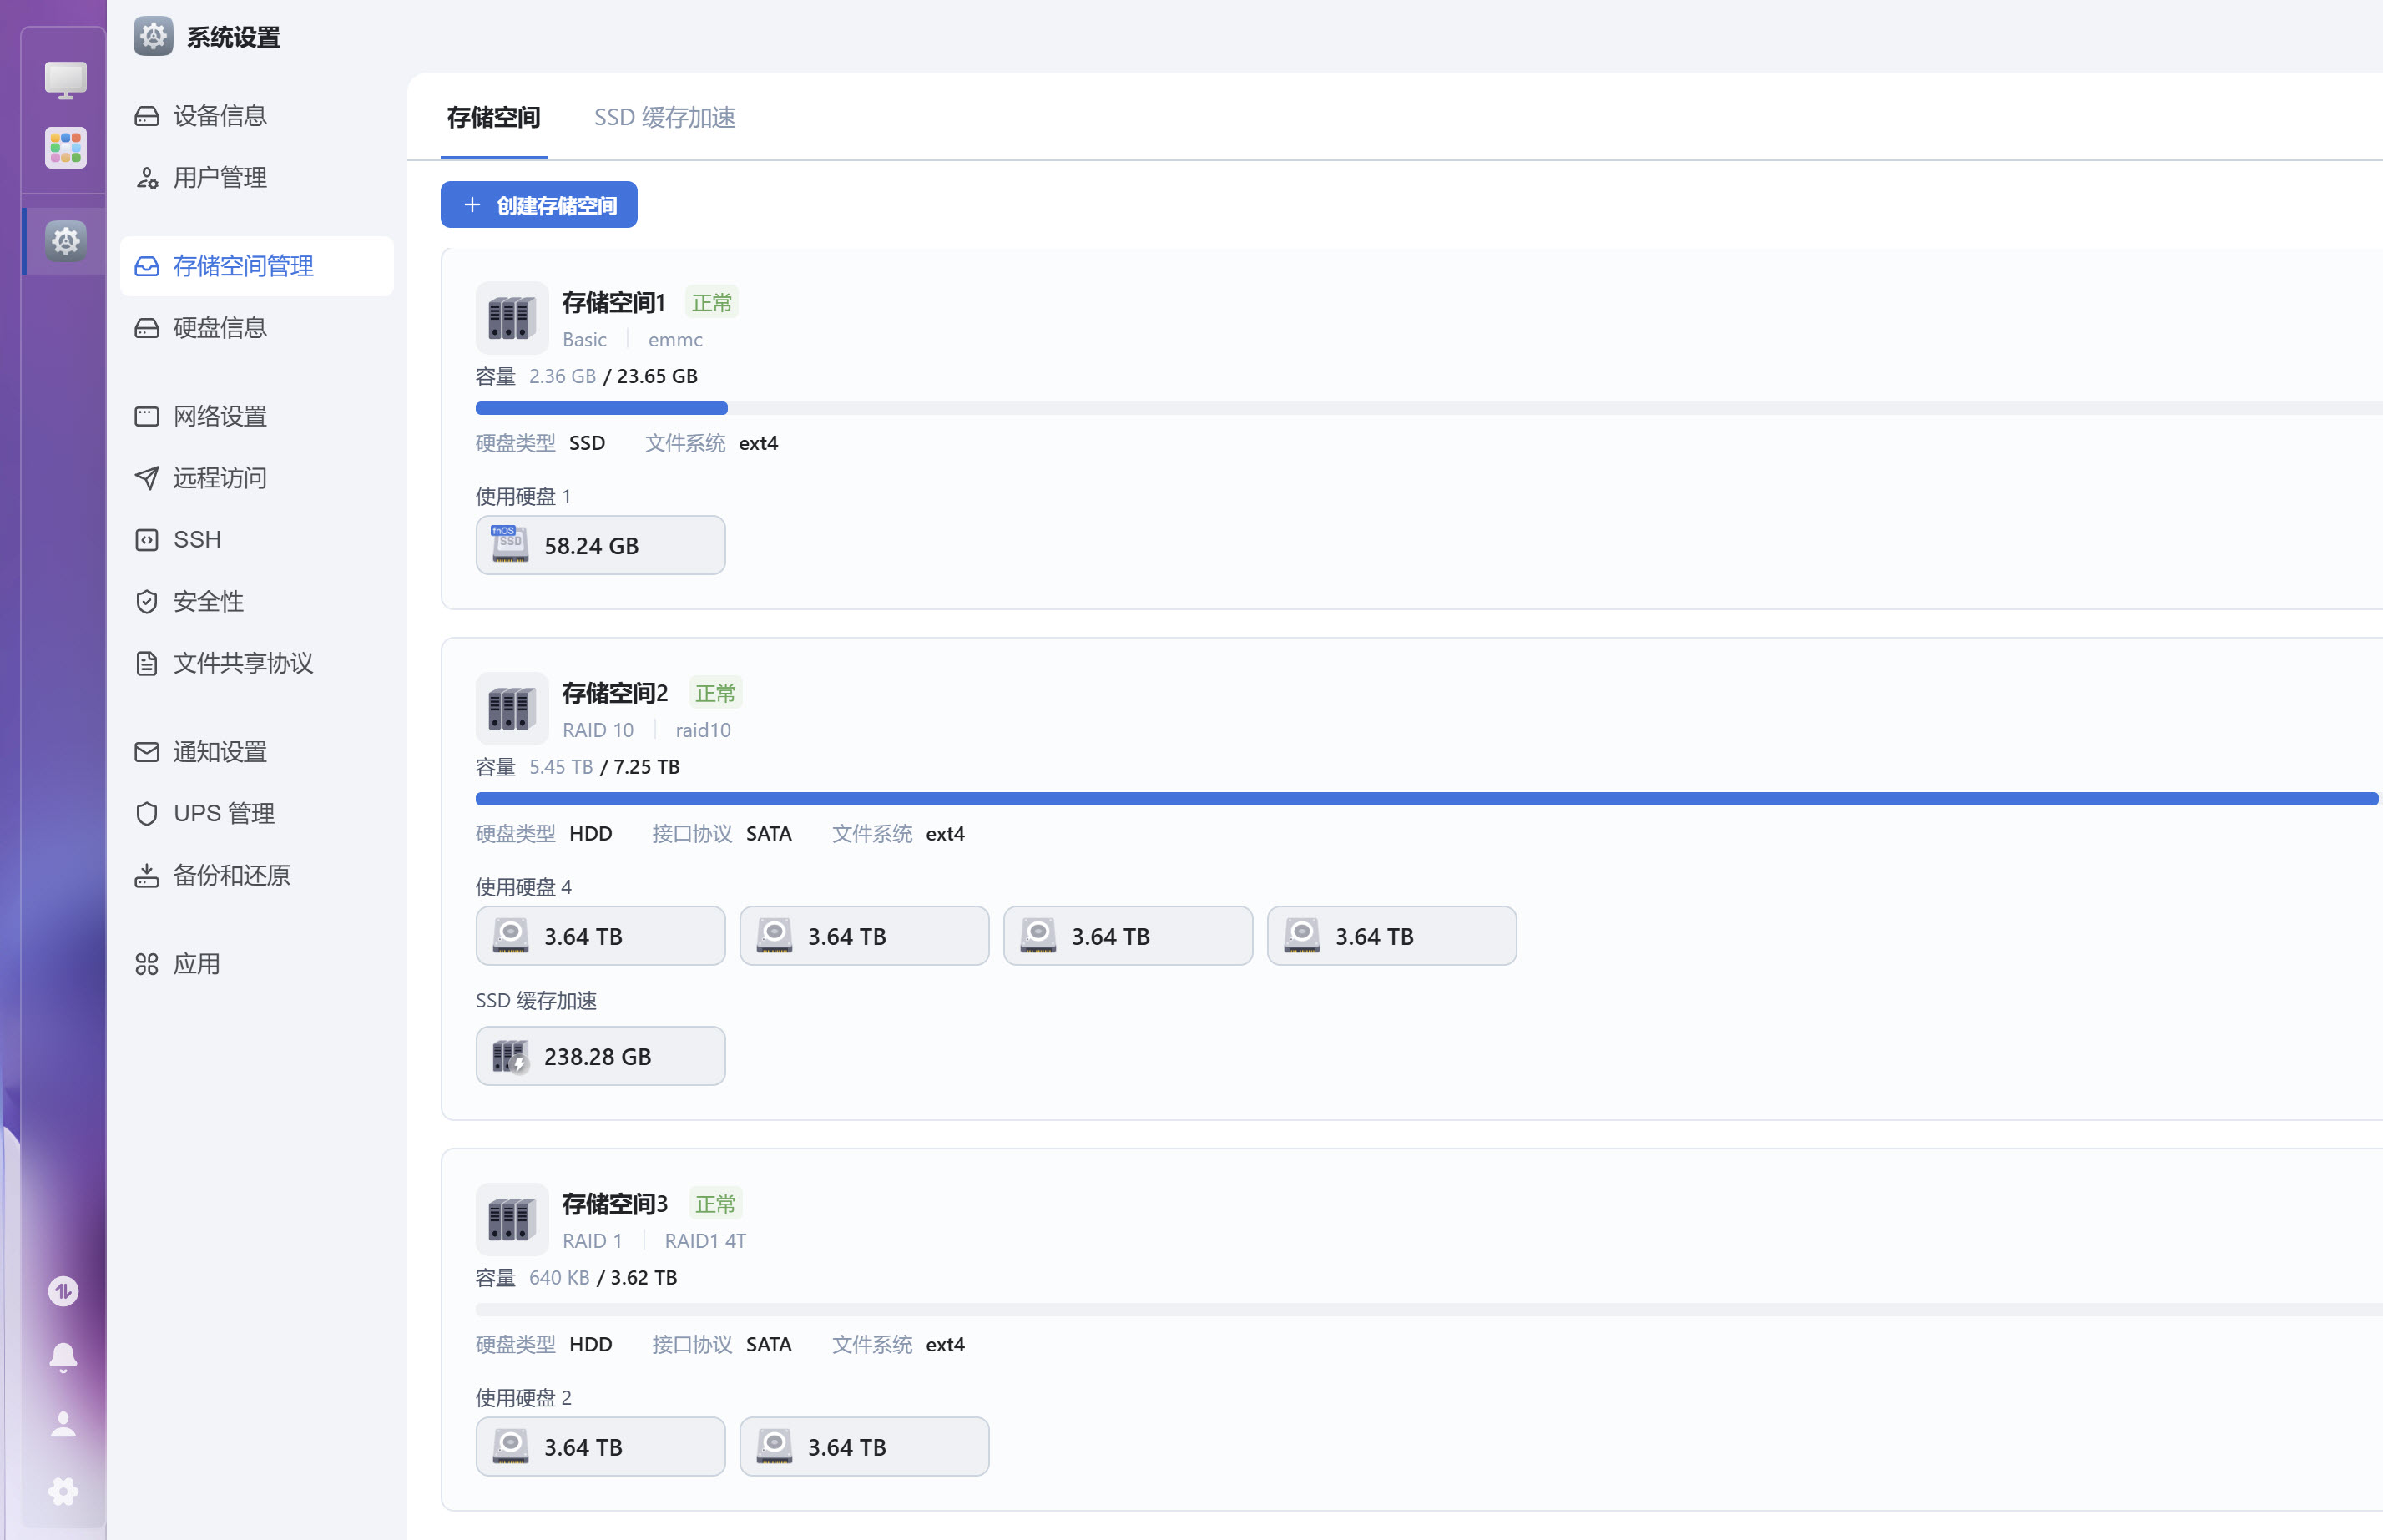Open UPS 管理 in the sidebar
This screenshot has width=2383, height=1540.
point(223,814)
